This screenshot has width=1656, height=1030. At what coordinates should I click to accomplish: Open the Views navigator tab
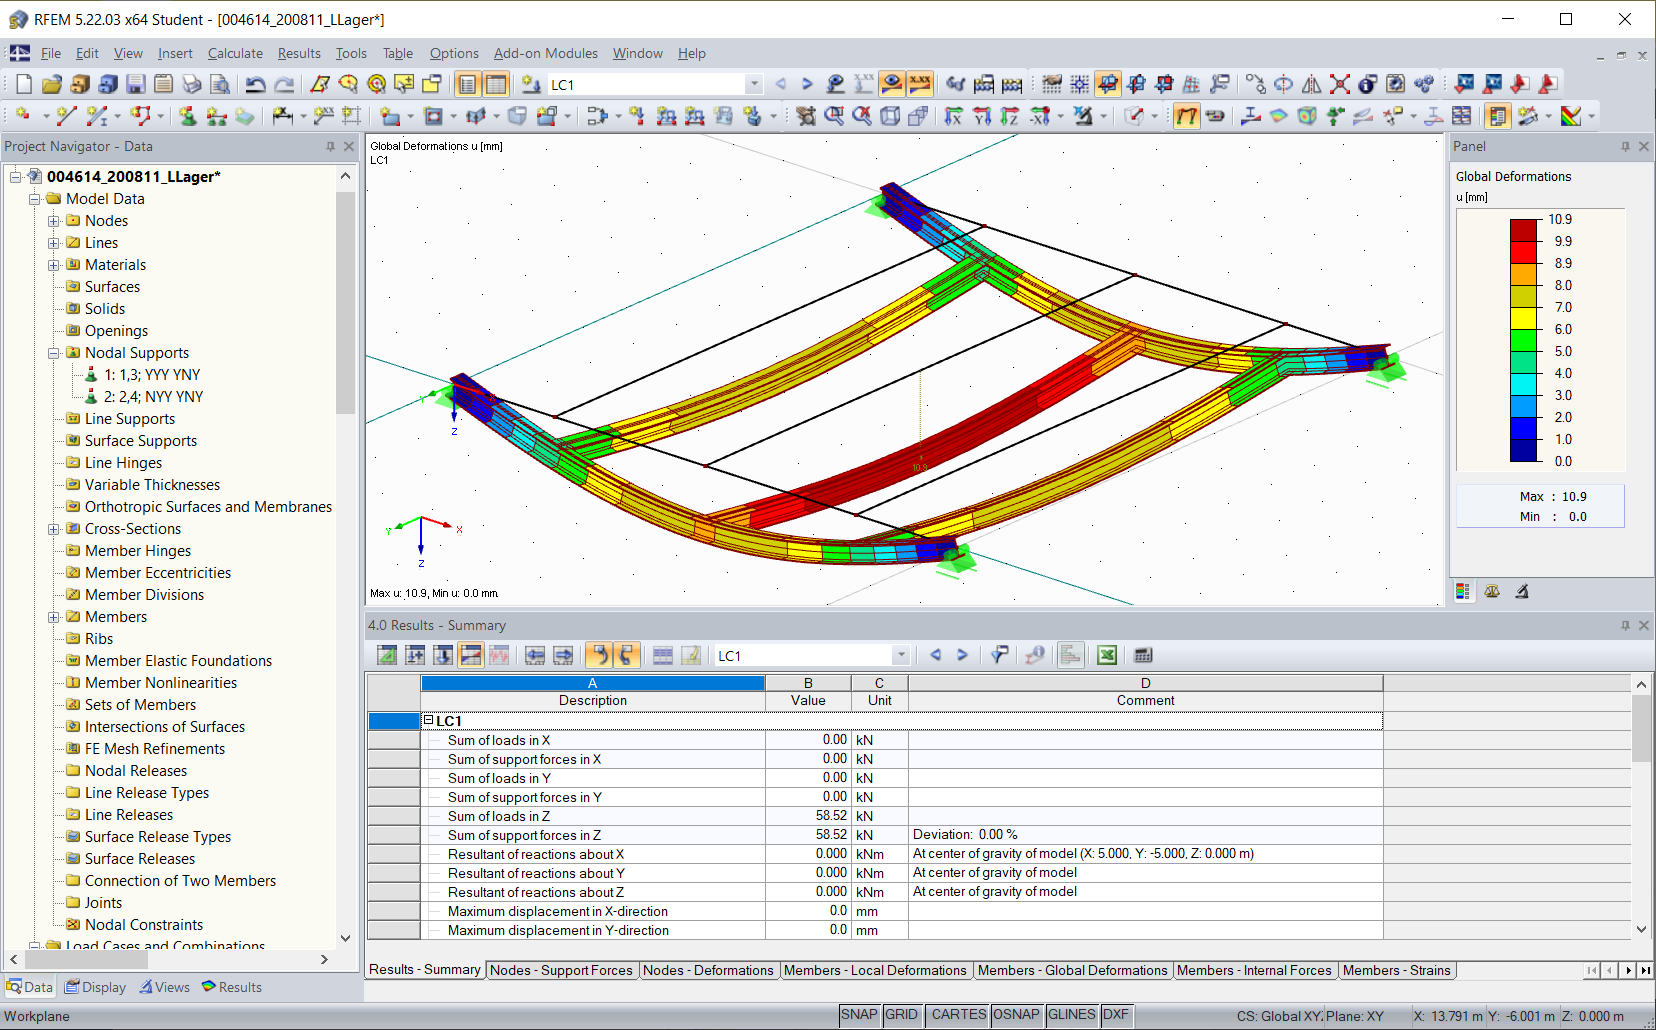(165, 987)
